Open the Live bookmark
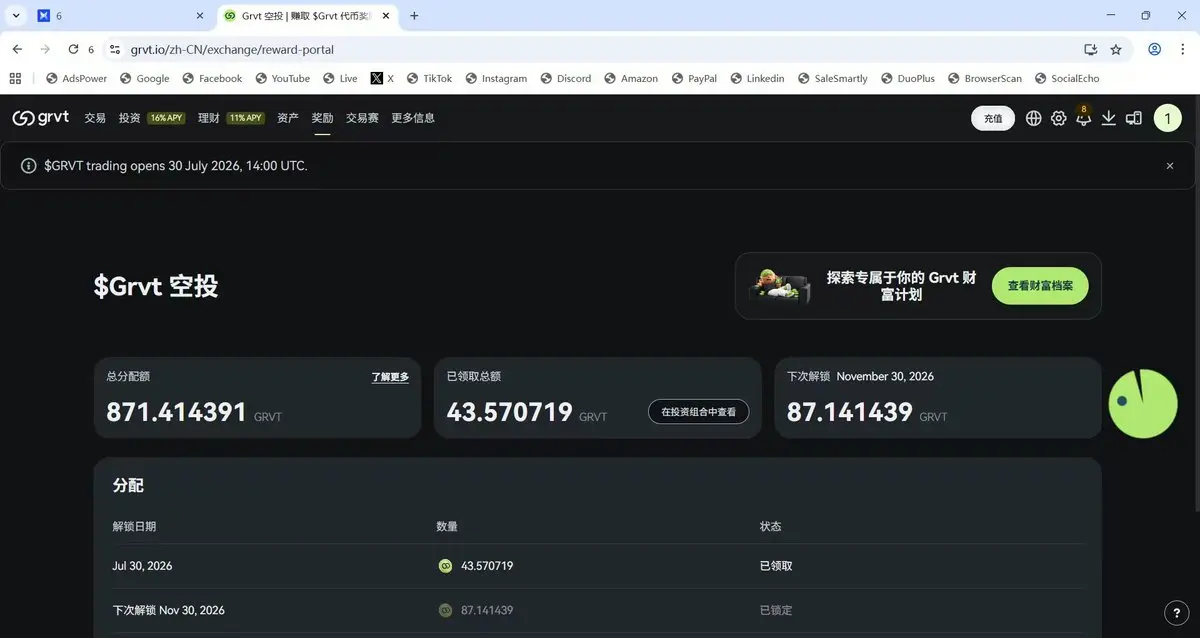The image size is (1200, 638). (340, 78)
